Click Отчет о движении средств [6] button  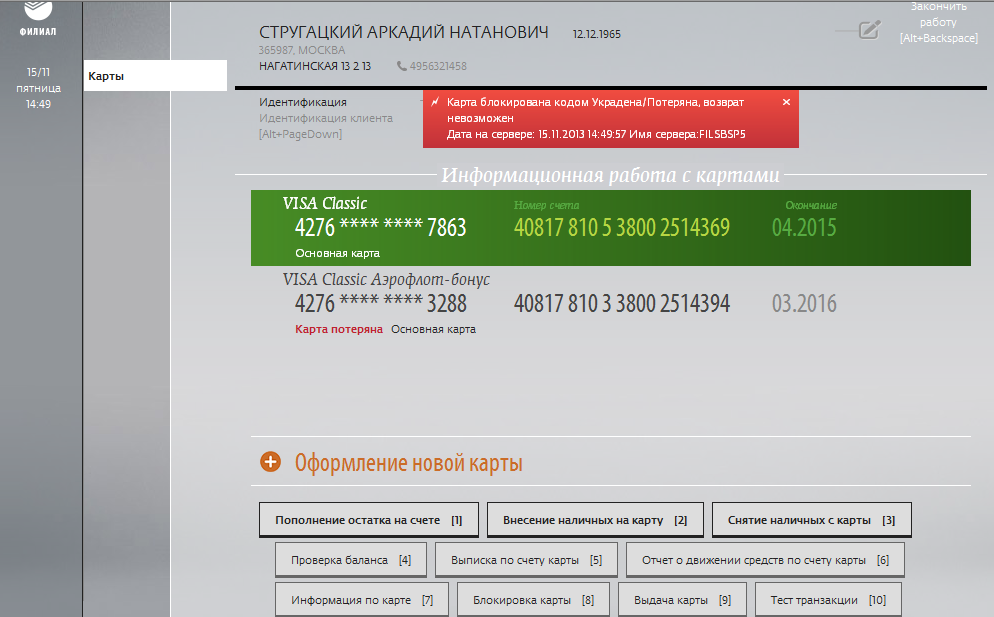tap(765, 560)
